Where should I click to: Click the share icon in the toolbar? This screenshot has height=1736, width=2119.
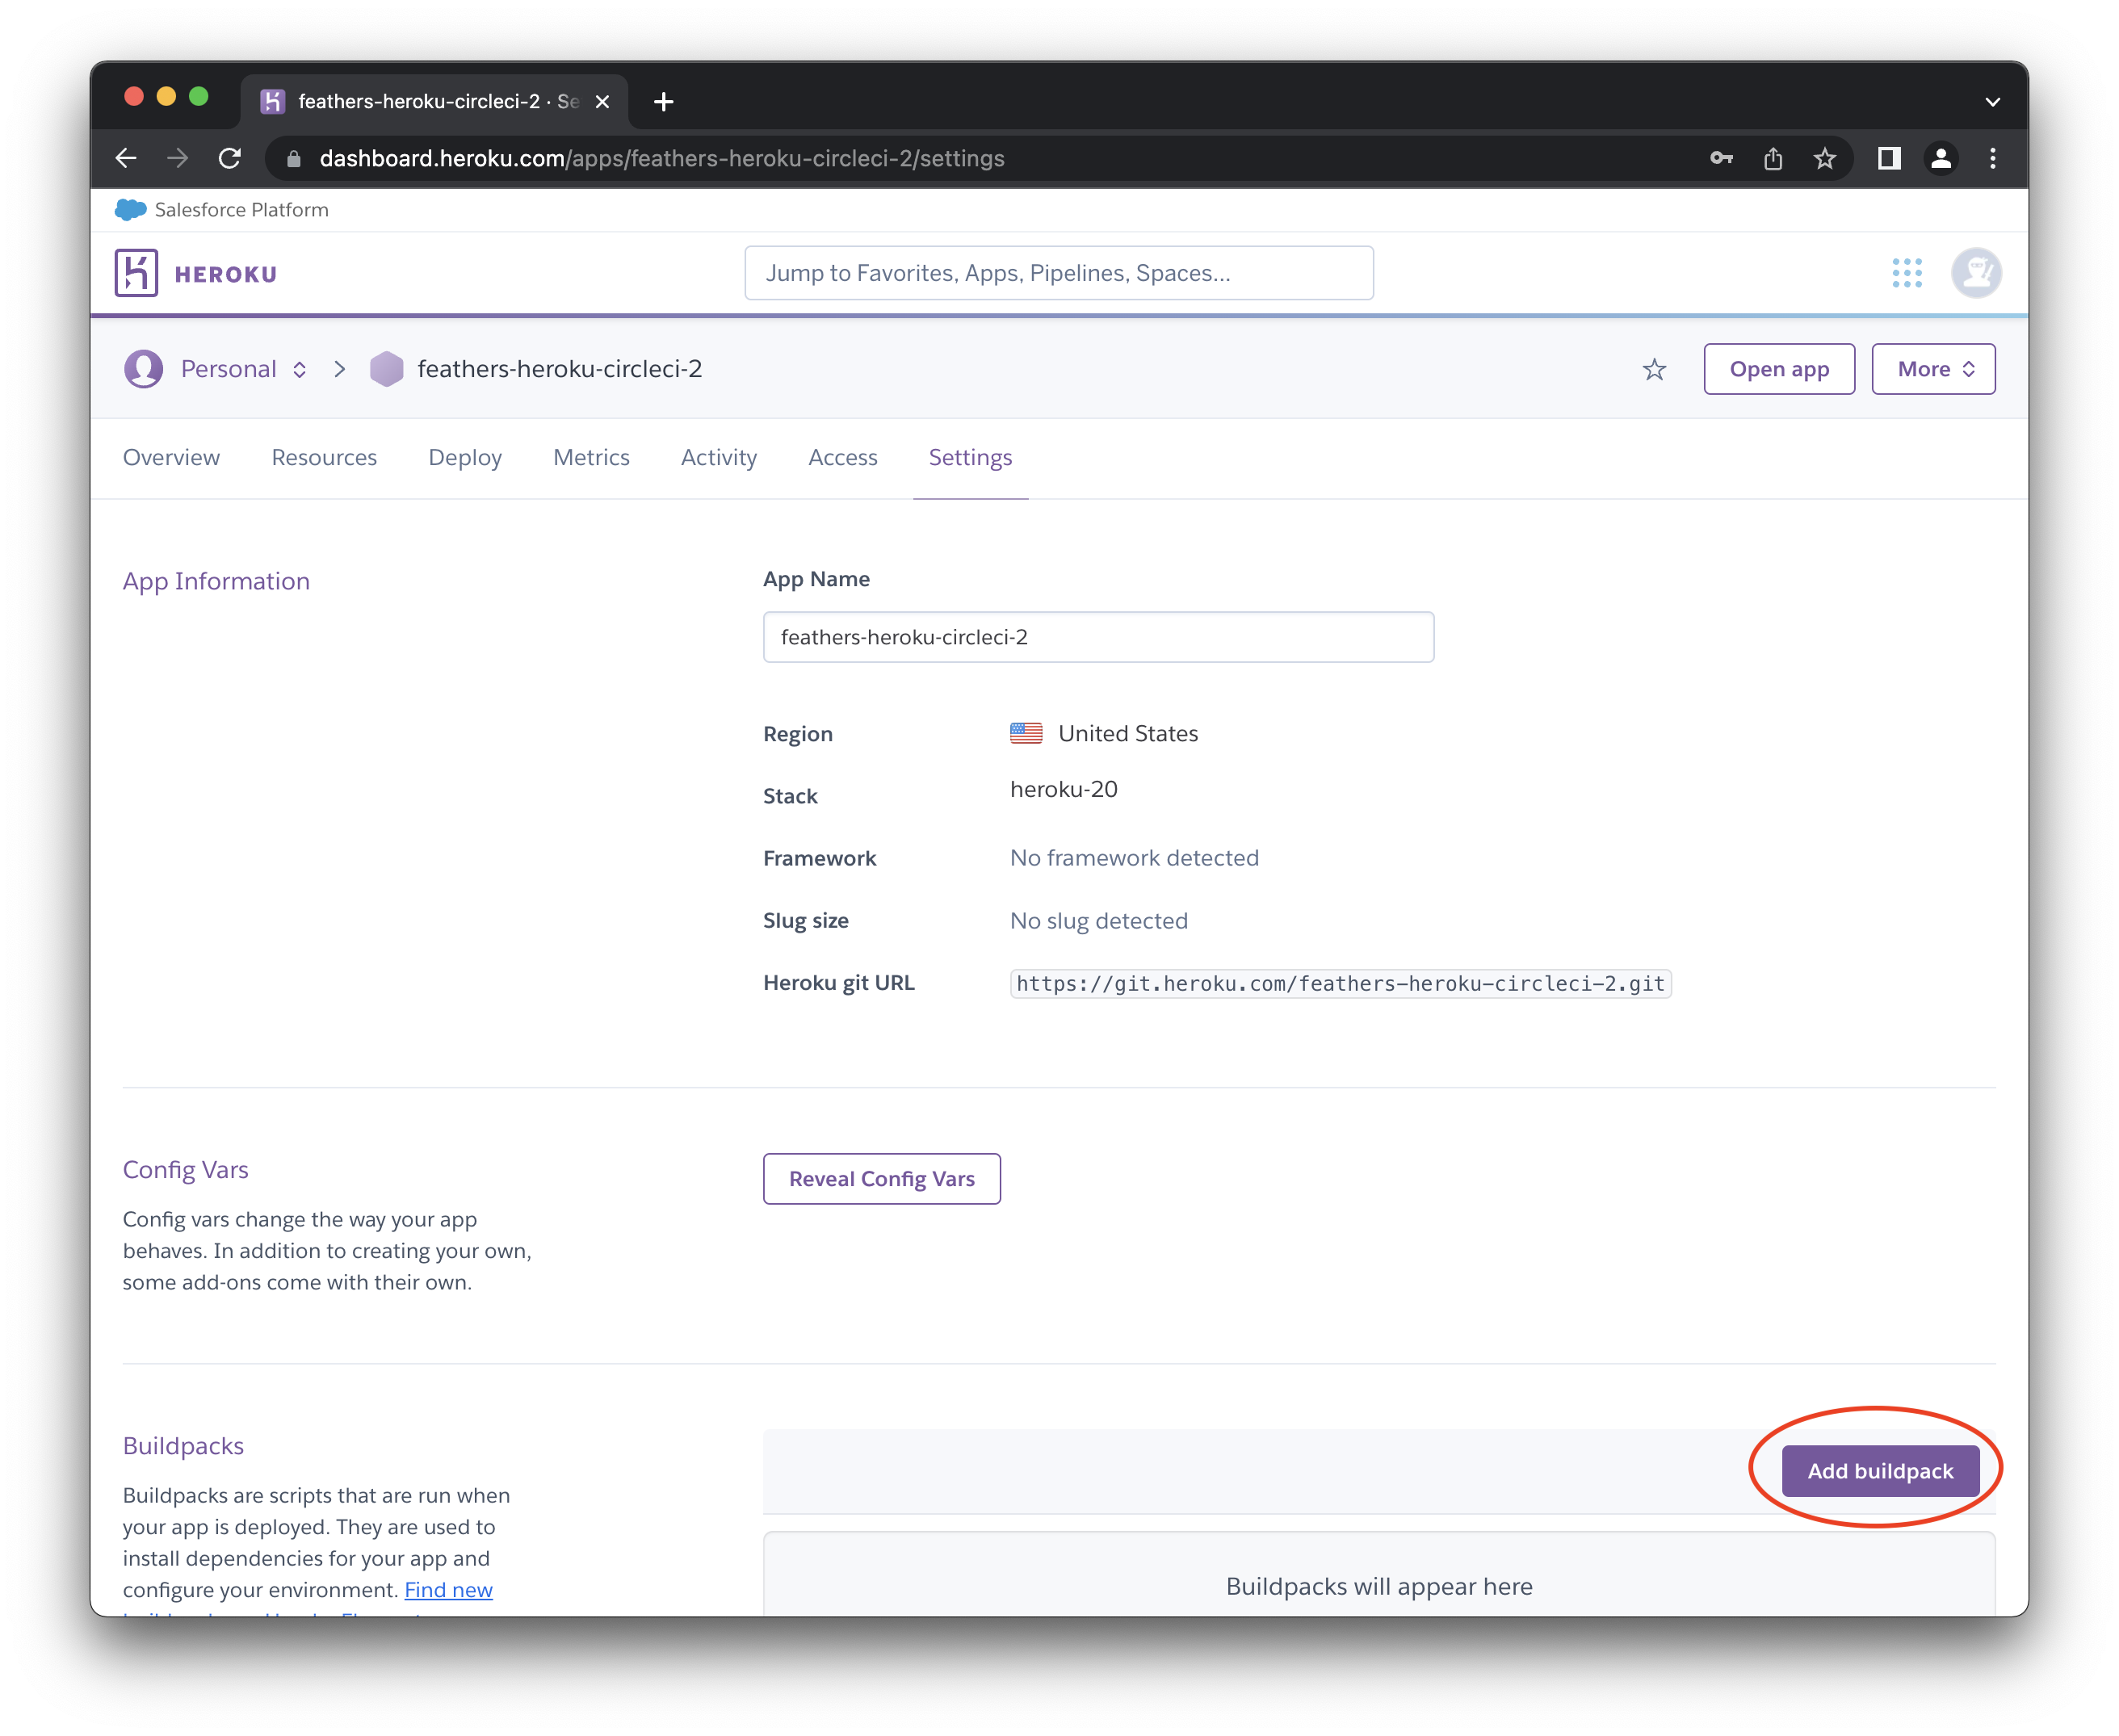(1774, 158)
